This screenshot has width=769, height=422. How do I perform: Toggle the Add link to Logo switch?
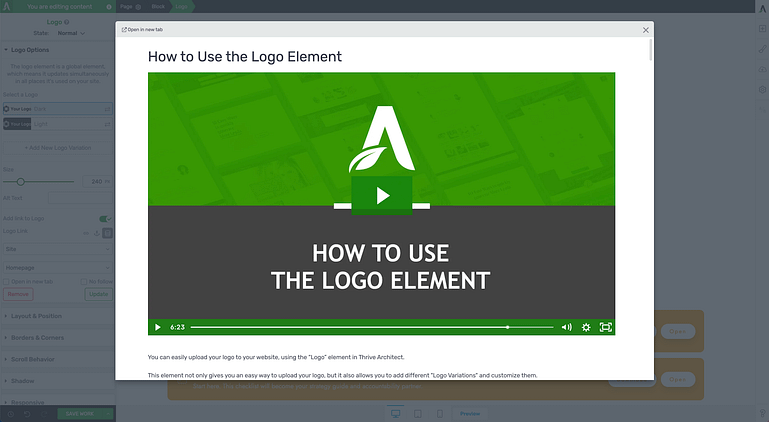coord(104,218)
